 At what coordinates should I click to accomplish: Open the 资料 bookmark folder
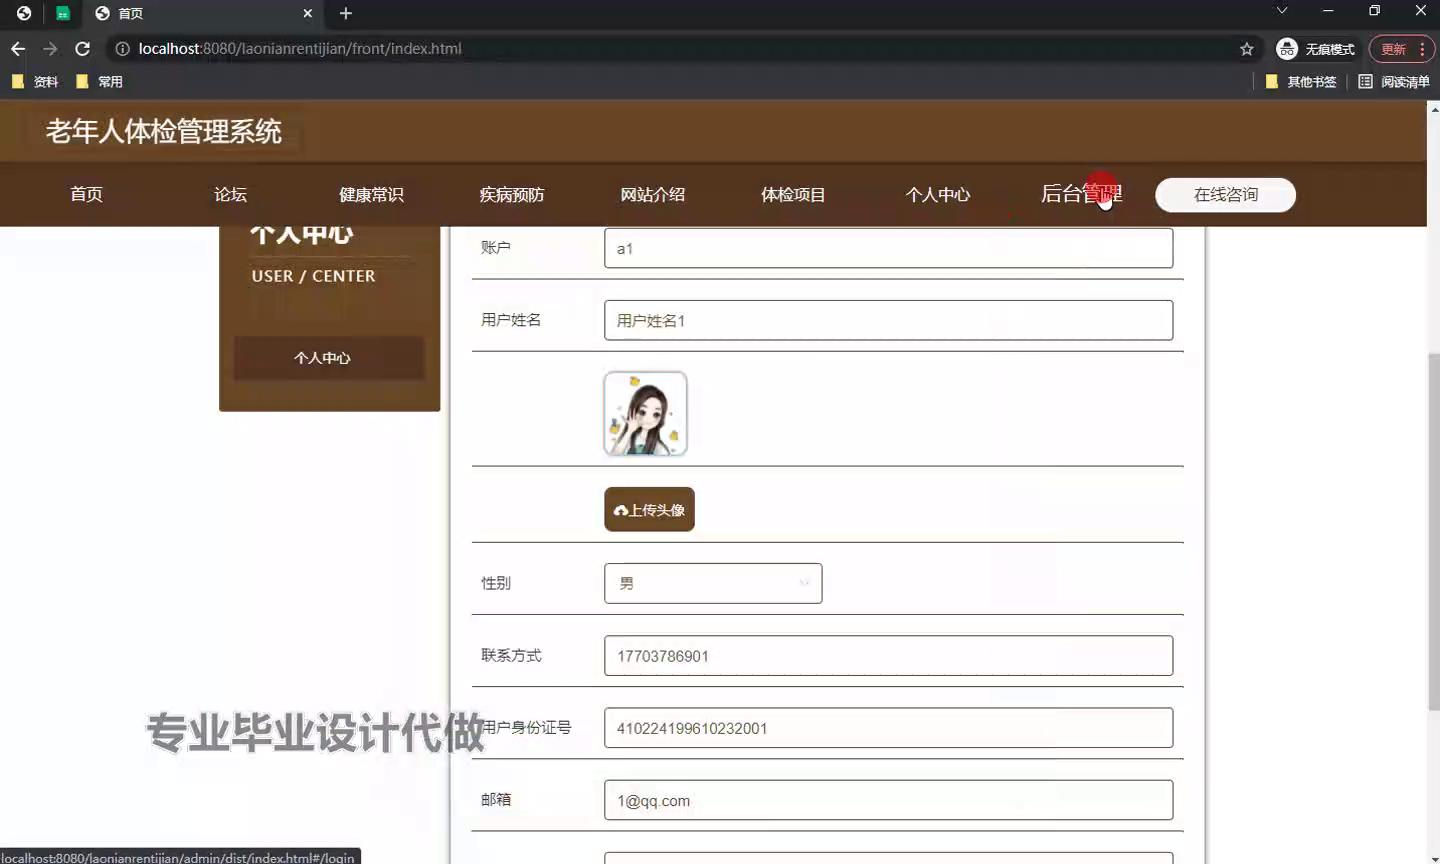pos(35,82)
